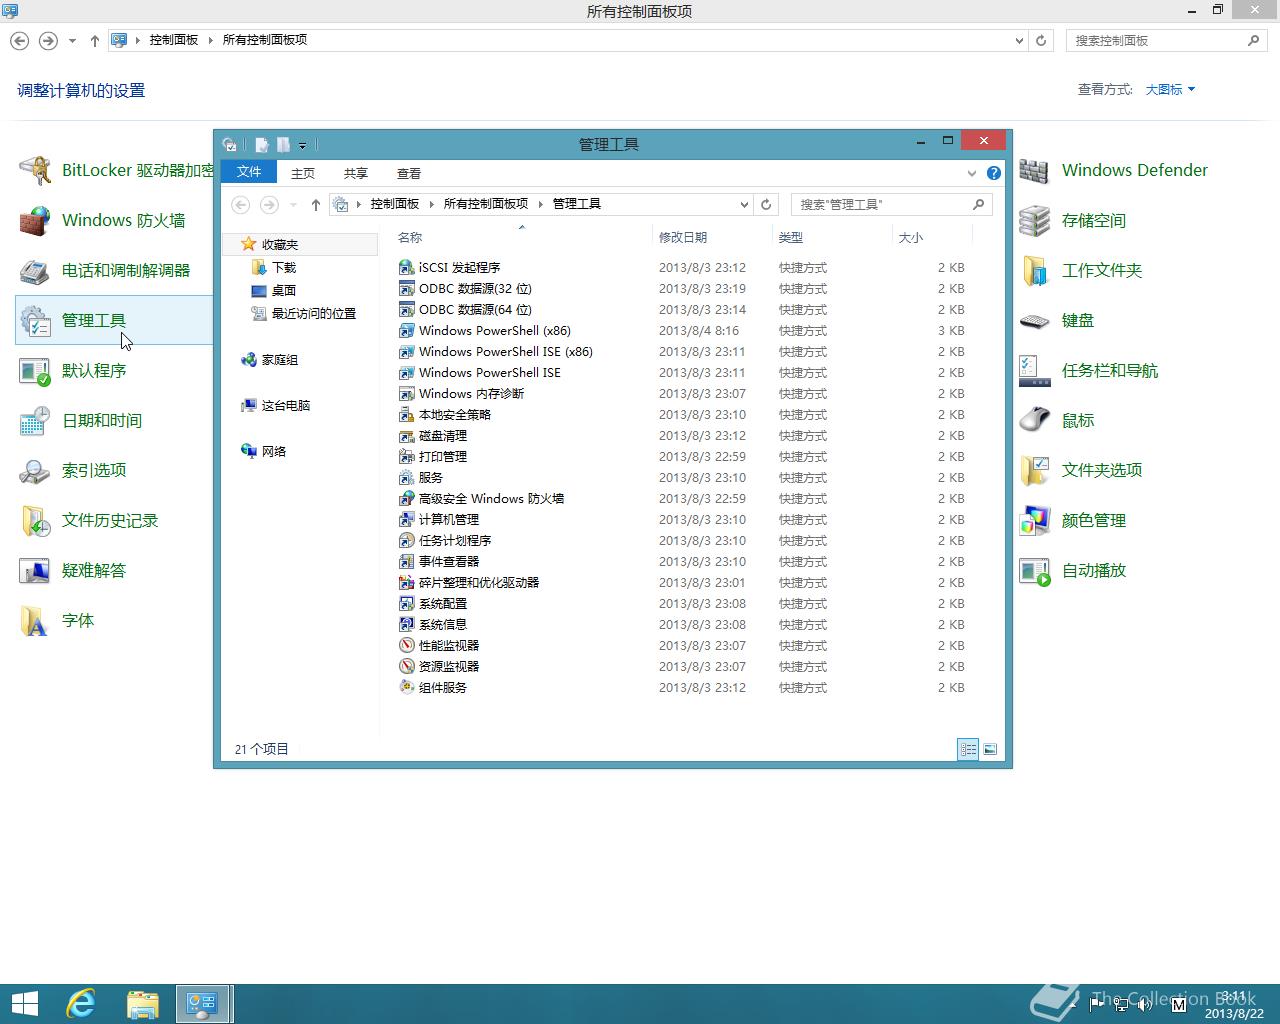Open File Explorer from taskbar

tap(142, 1003)
